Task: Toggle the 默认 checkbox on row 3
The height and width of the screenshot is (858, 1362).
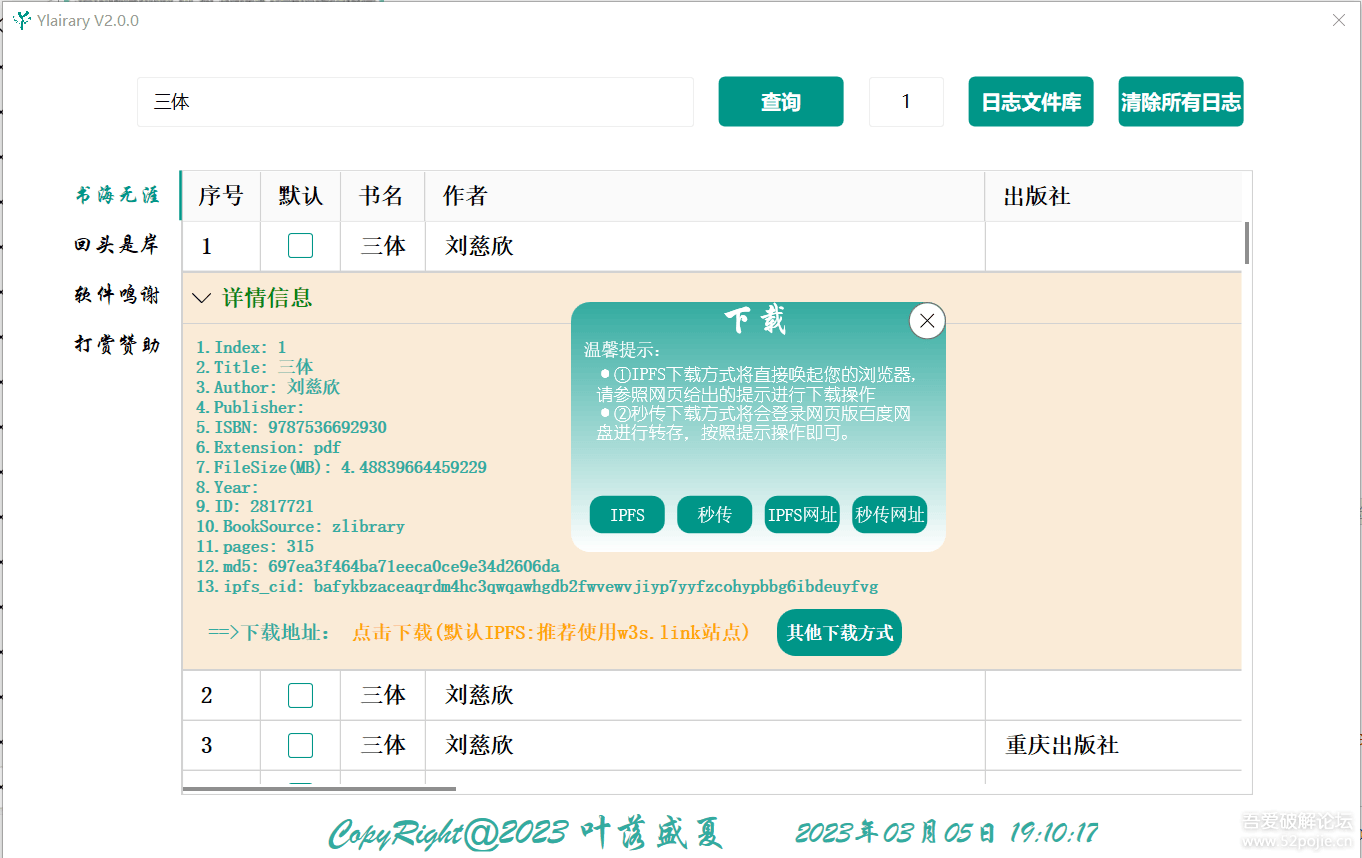Action: pos(300,745)
